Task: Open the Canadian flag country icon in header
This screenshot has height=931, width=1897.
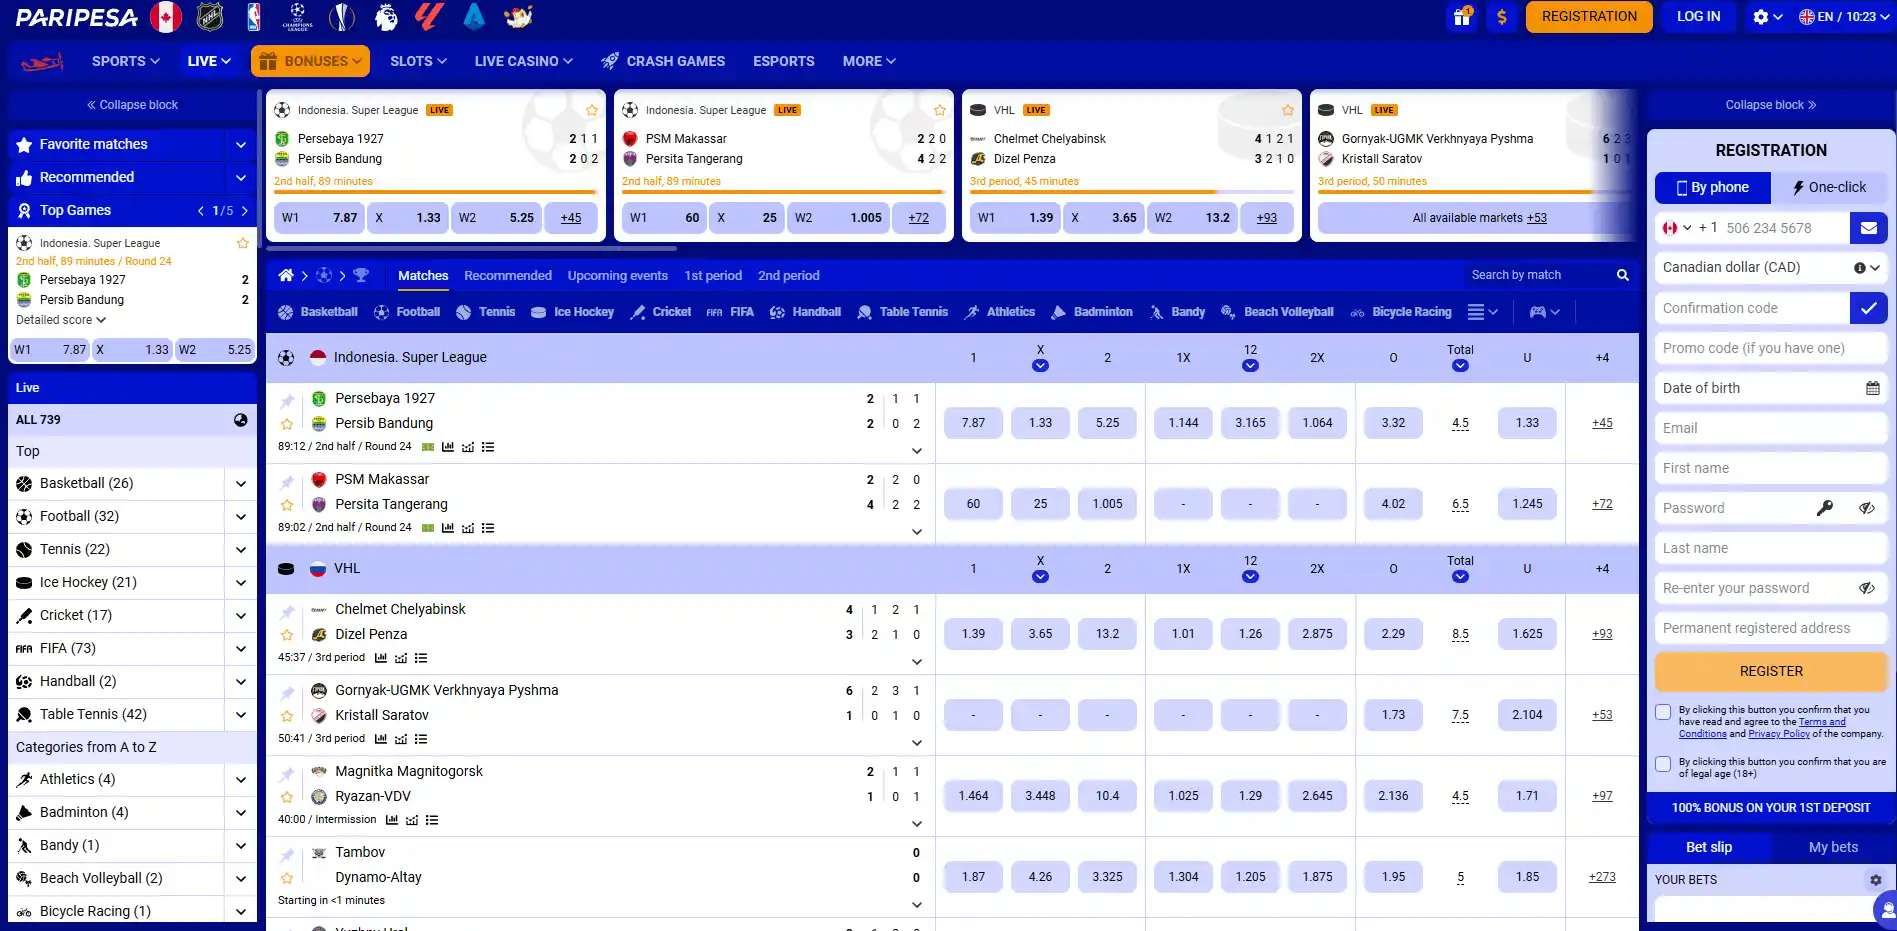Action: [x=166, y=17]
